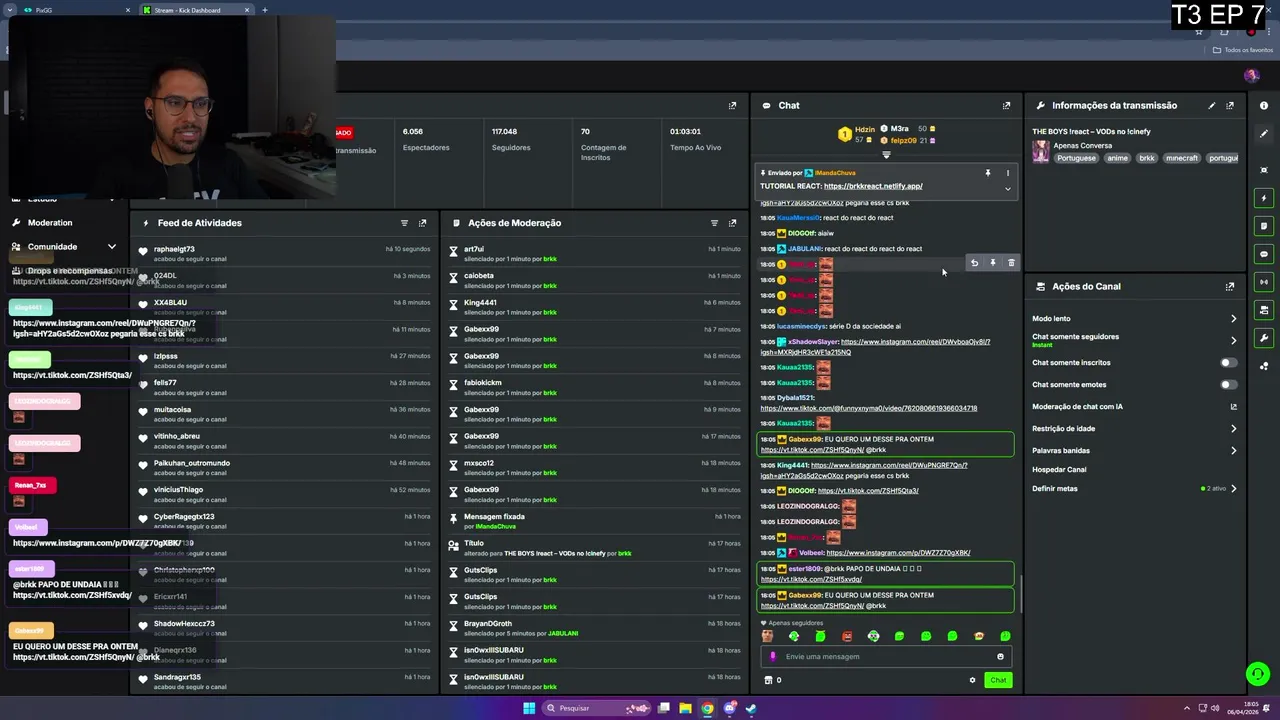This screenshot has height=720, width=1280.
Task: Pop out the Informações da transmissão panel
Action: click(x=1230, y=105)
